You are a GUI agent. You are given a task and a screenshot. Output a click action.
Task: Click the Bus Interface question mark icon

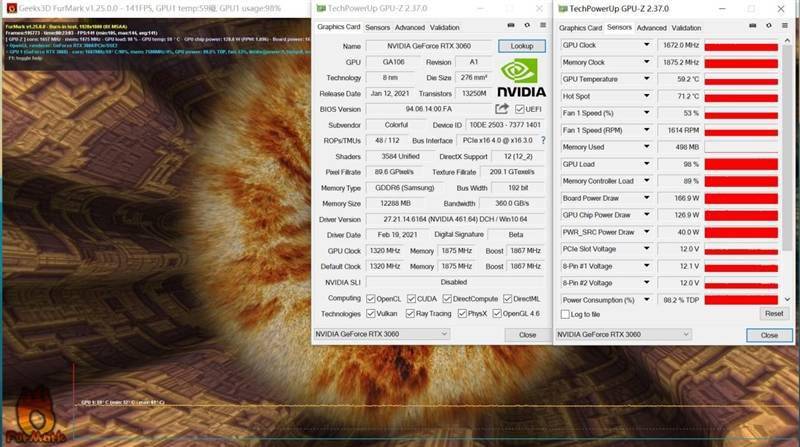tap(543, 140)
